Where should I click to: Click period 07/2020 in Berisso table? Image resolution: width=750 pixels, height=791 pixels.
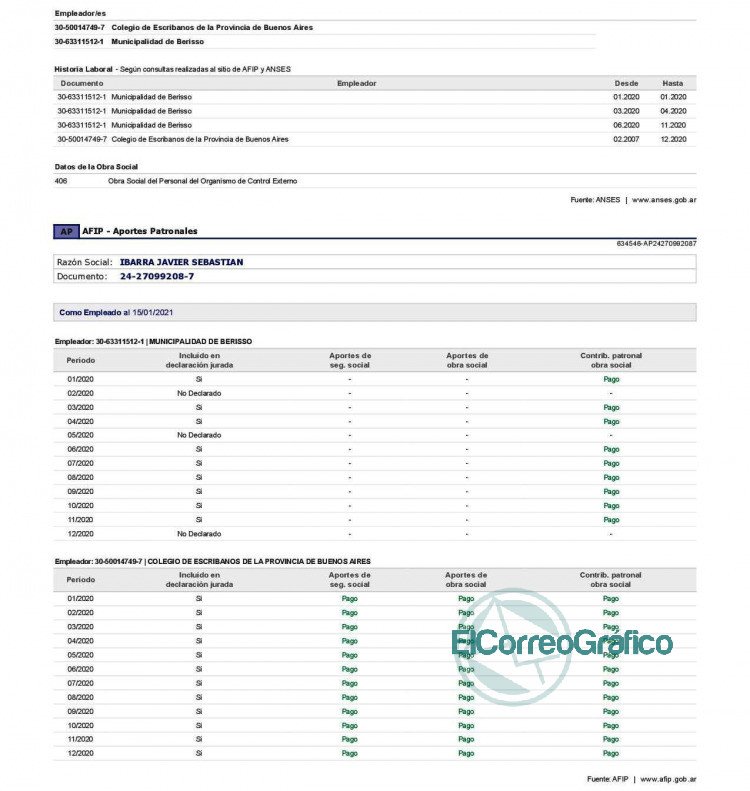point(81,464)
